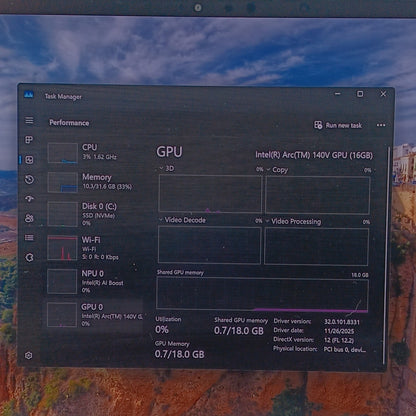Close the Task Manager window
Screen dimensions: 416x416
(383, 94)
